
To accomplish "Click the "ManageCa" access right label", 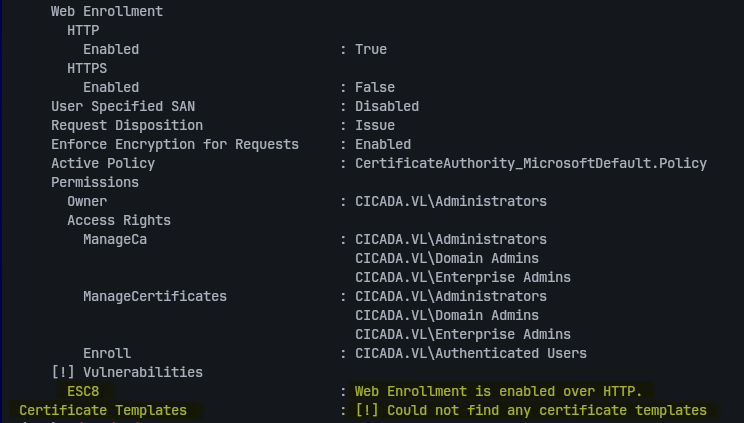I will pos(115,239).
